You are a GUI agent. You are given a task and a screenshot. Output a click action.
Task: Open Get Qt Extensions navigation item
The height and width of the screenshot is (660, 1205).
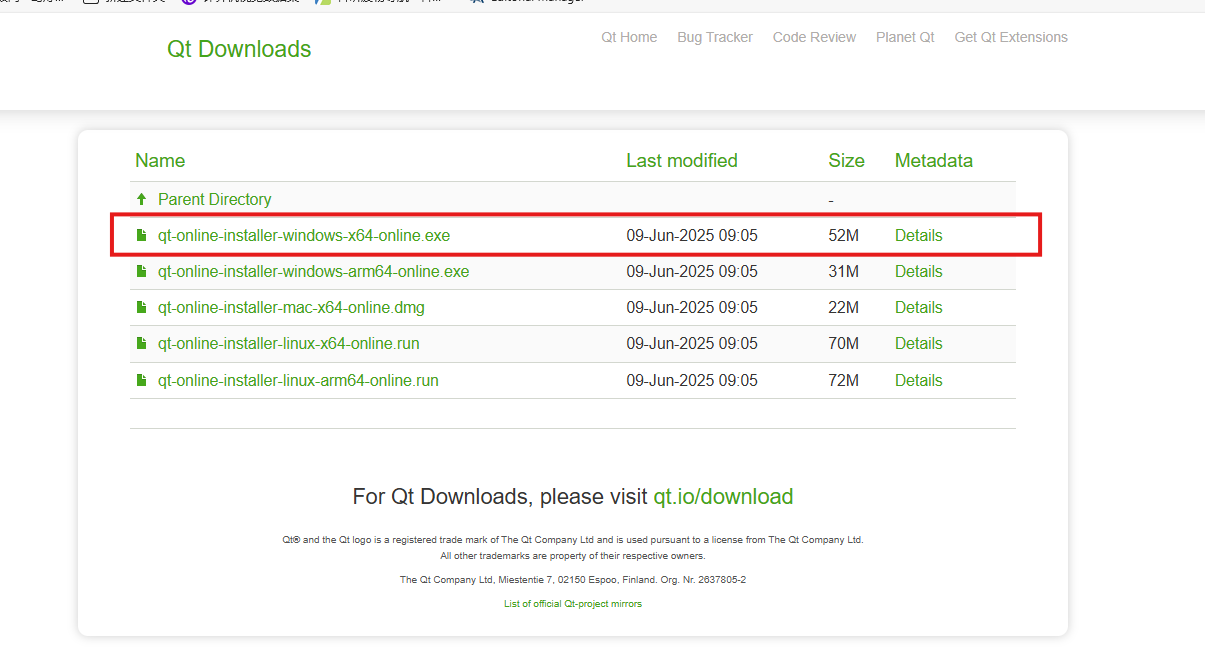click(x=1011, y=37)
